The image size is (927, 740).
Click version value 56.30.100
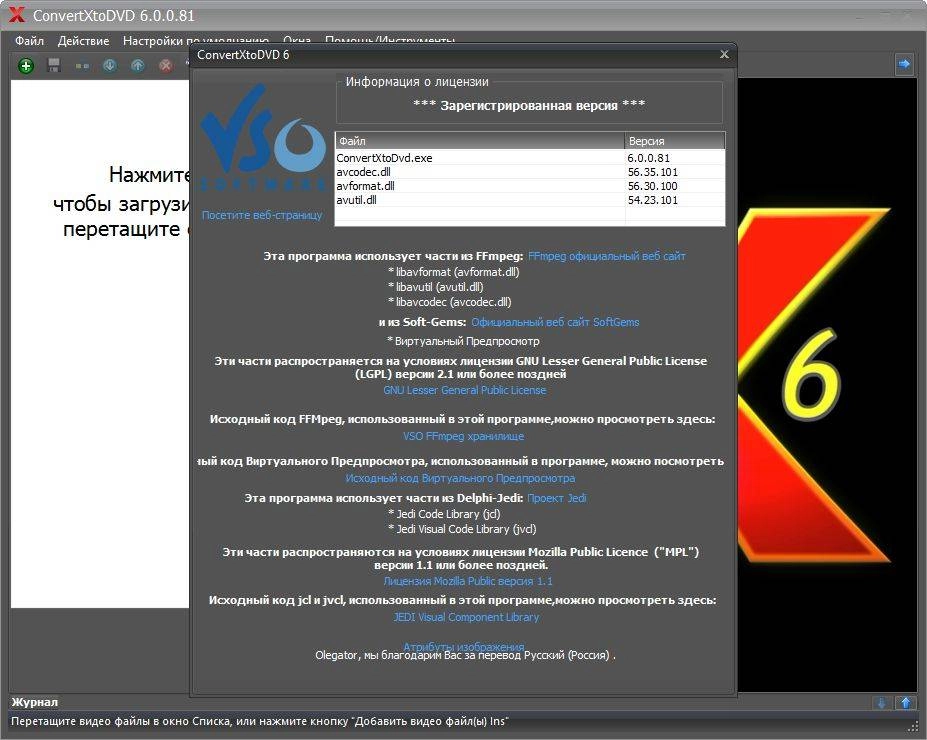(653, 186)
